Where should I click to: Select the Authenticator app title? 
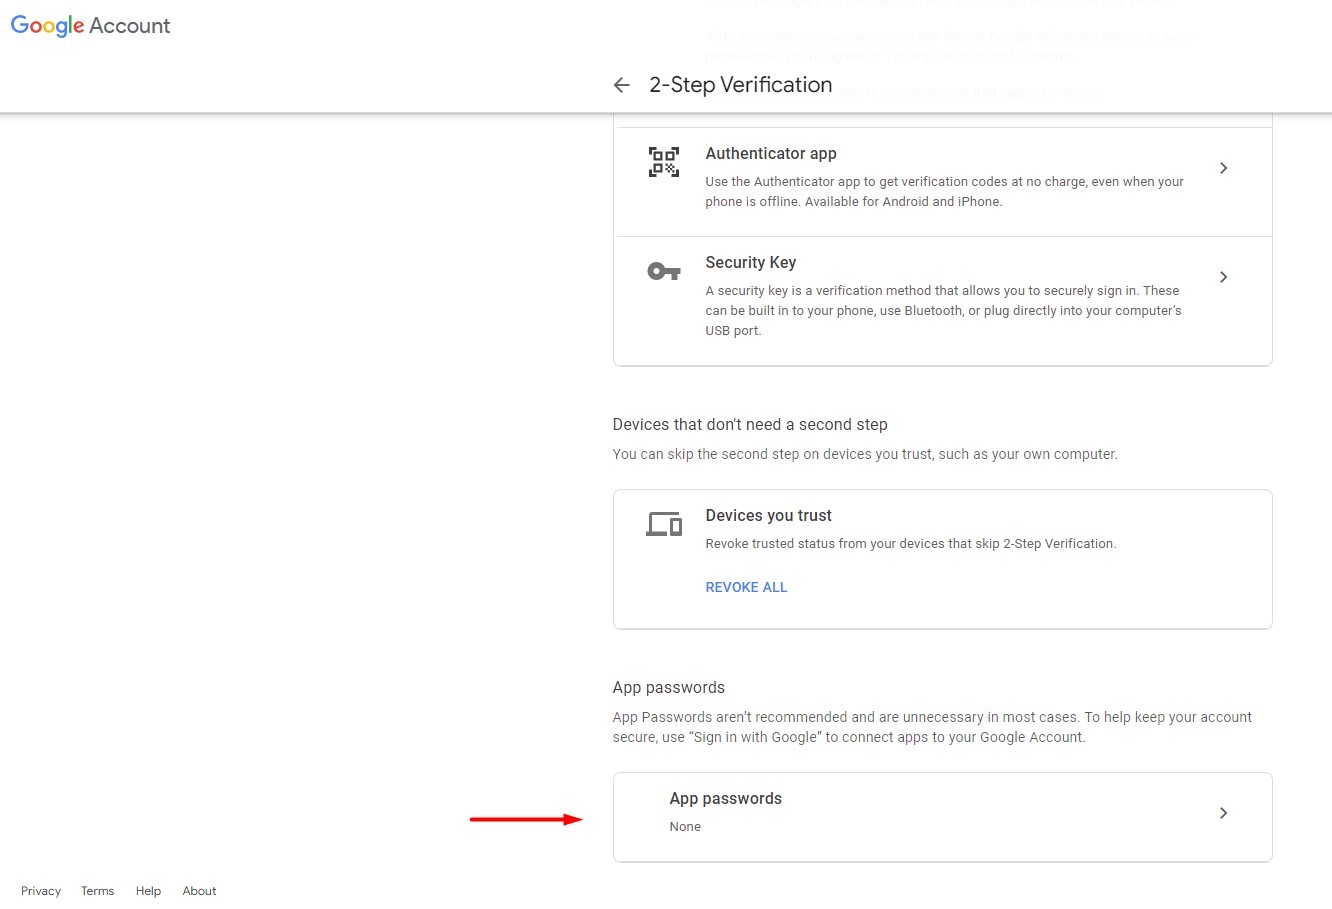tap(771, 153)
